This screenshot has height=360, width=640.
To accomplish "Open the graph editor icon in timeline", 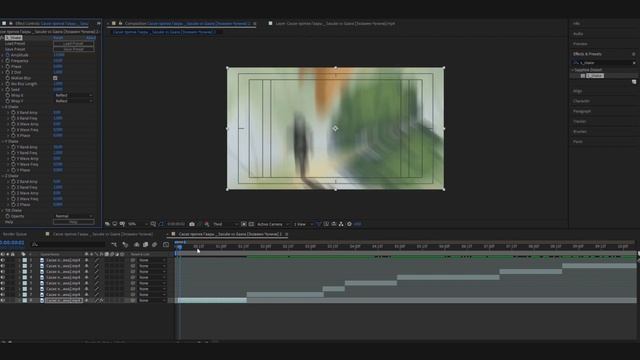I will 166,244.
